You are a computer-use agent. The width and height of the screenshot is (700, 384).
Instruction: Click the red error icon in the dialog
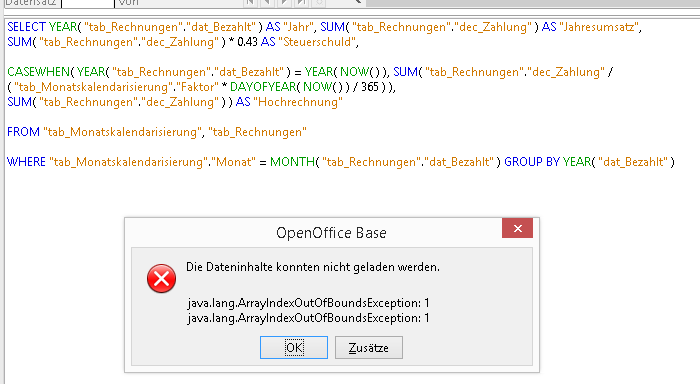(x=161, y=279)
